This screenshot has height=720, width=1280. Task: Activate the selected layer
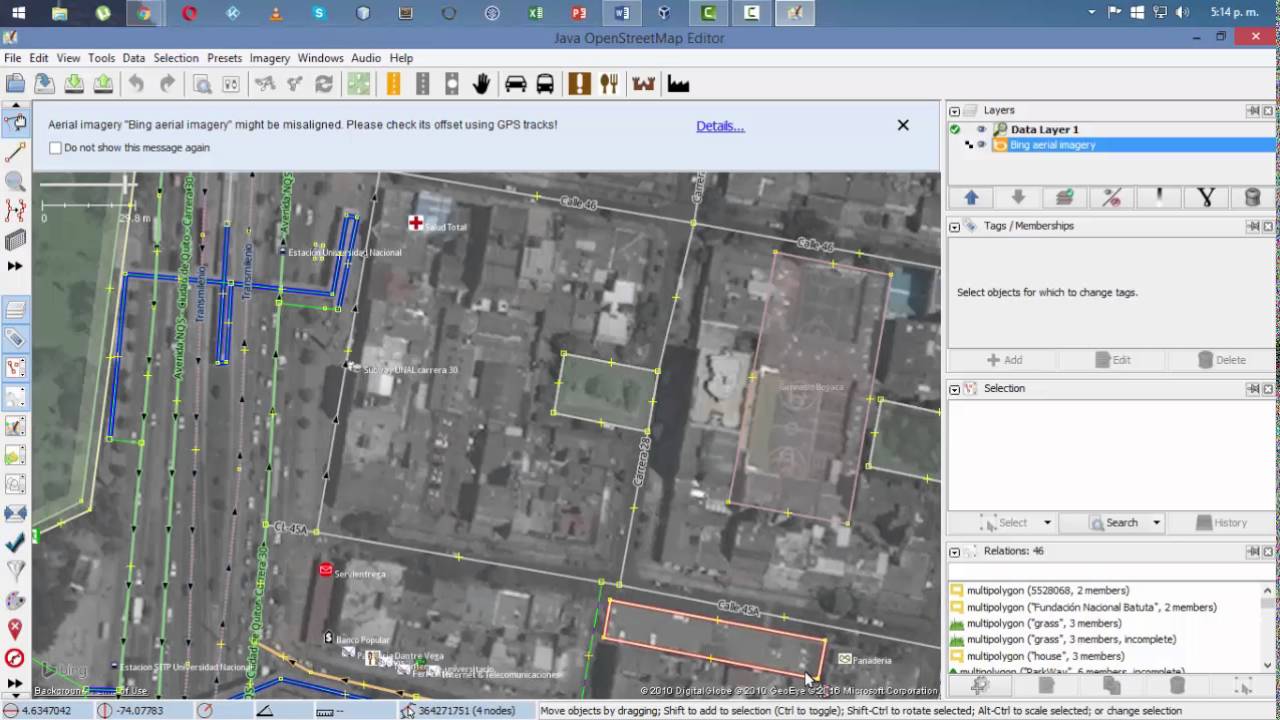[x=1064, y=198]
